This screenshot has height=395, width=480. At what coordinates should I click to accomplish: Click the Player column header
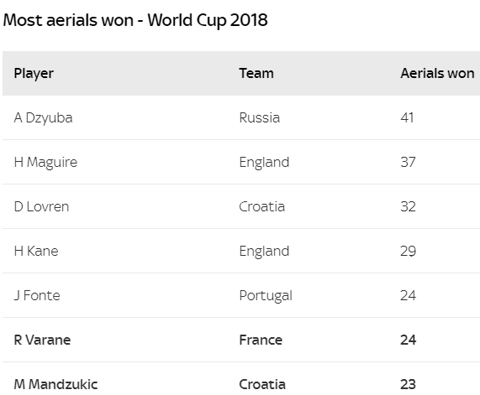(34, 73)
